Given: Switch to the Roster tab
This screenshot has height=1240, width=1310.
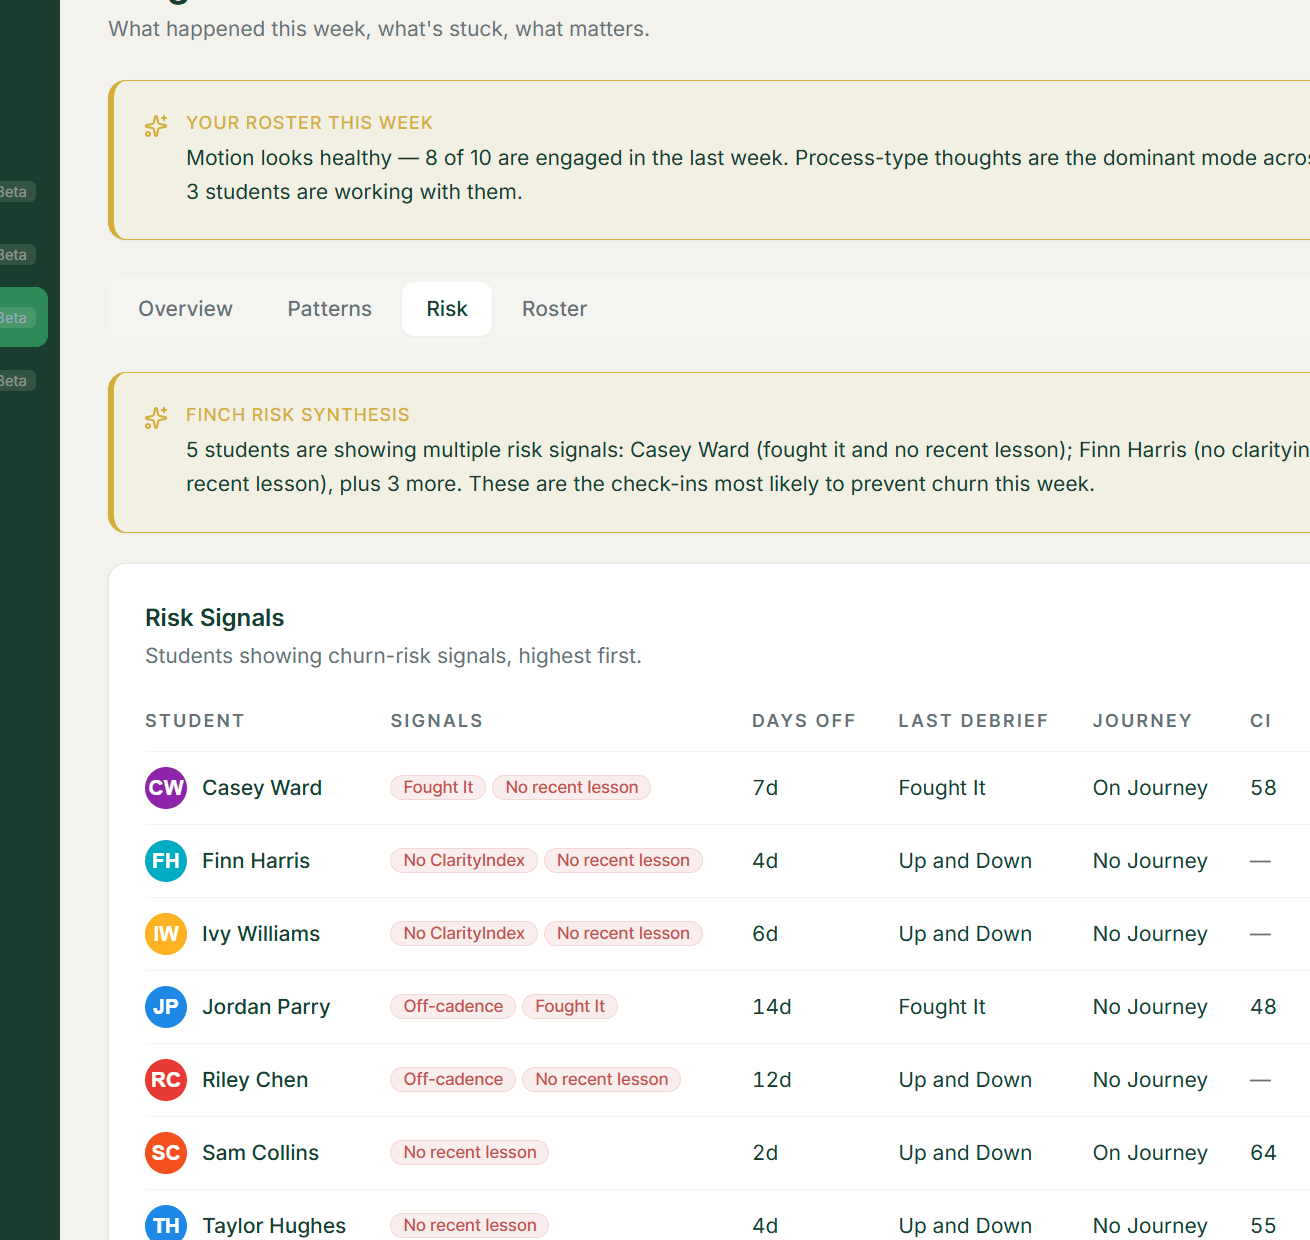Looking at the screenshot, I should 554,309.
